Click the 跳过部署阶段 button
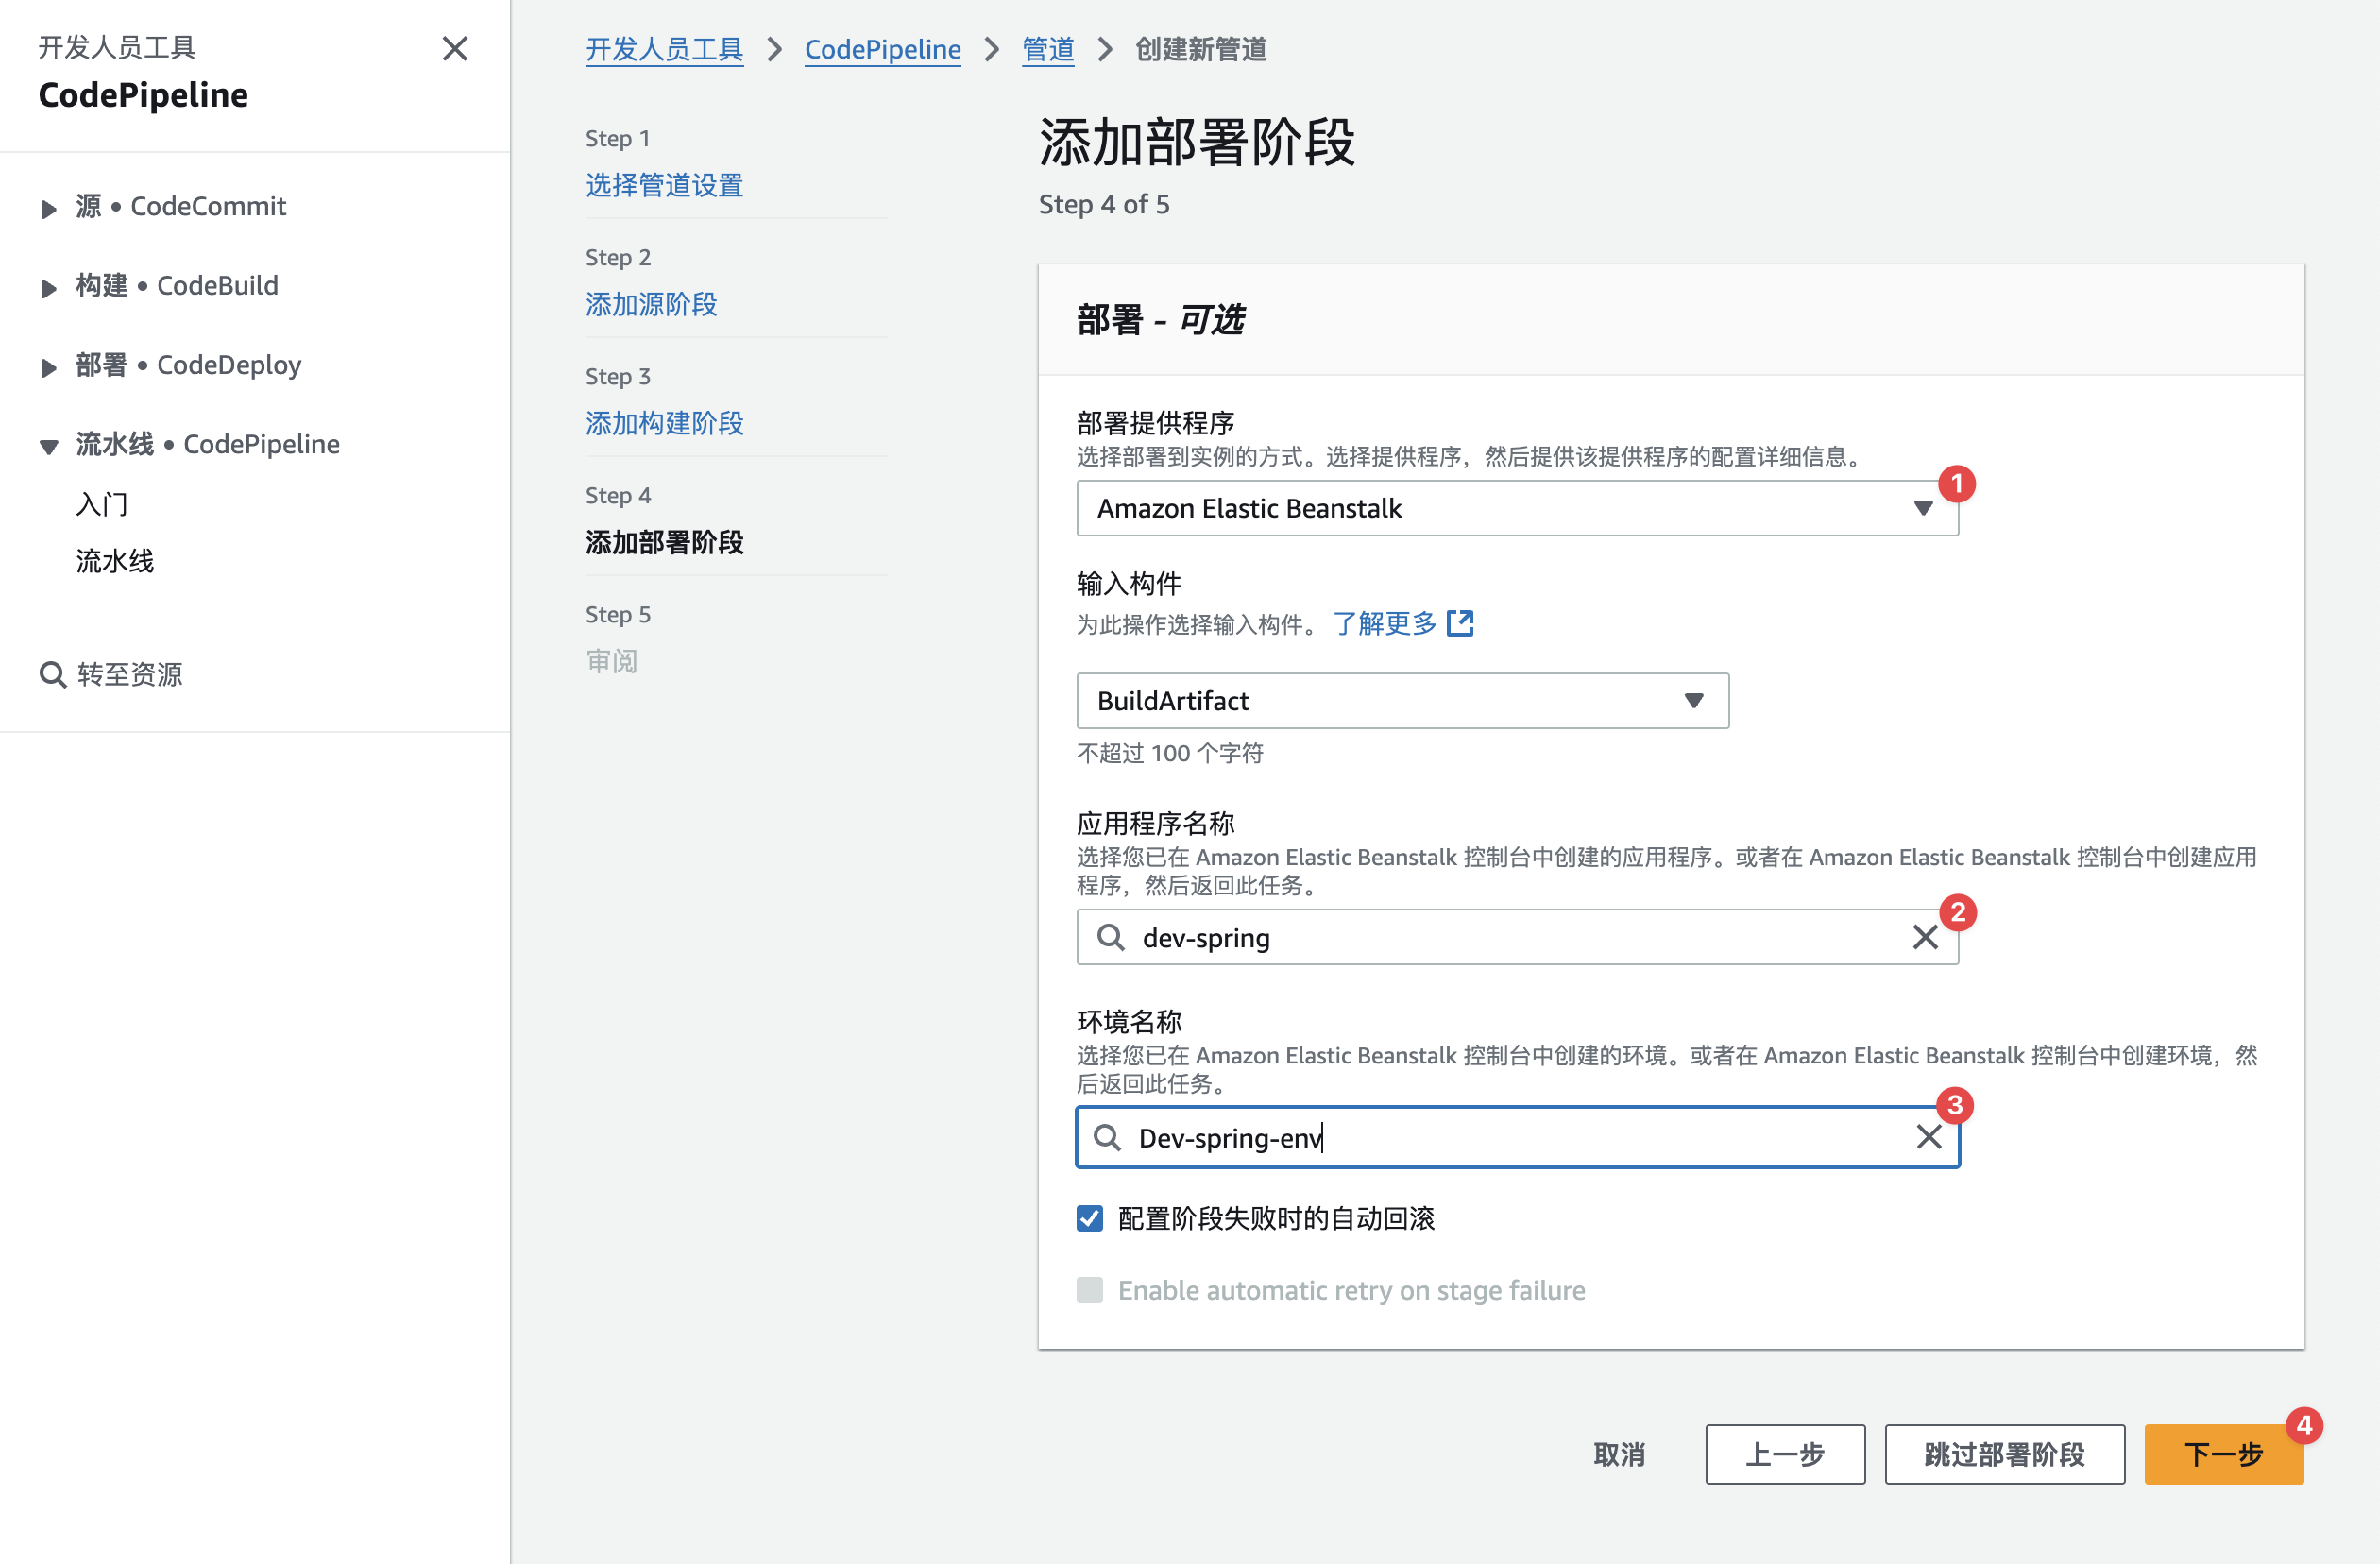This screenshot has height=1564, width=2380. (2004, 1454)
